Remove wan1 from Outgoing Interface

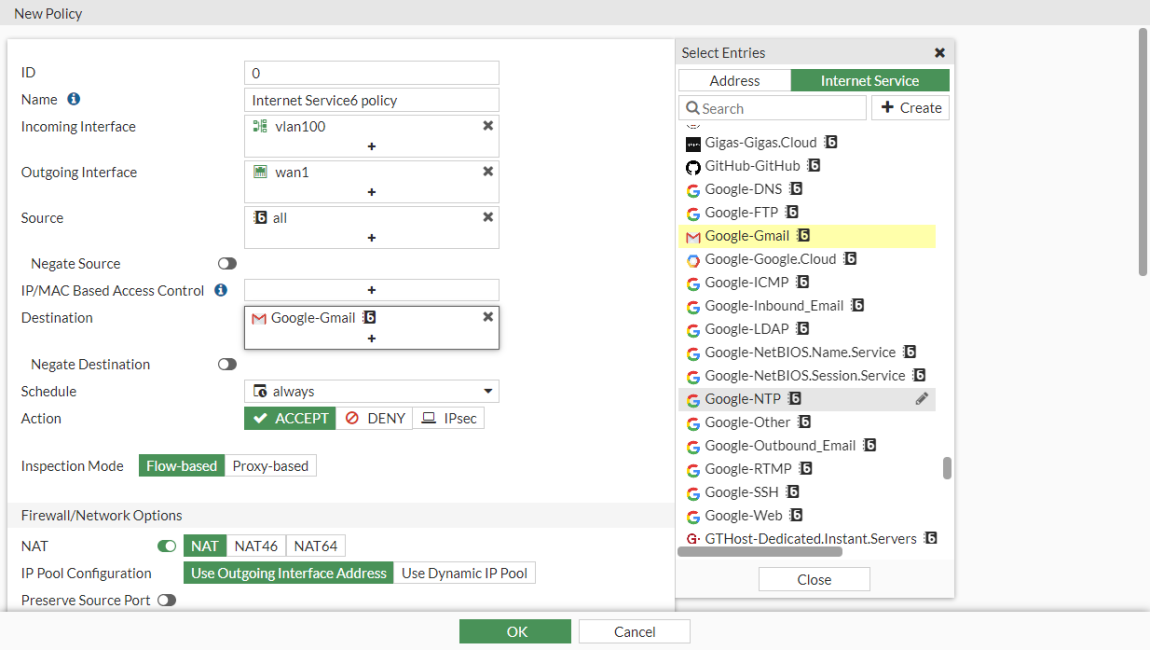pyautogui.click(x=488, y=172)
